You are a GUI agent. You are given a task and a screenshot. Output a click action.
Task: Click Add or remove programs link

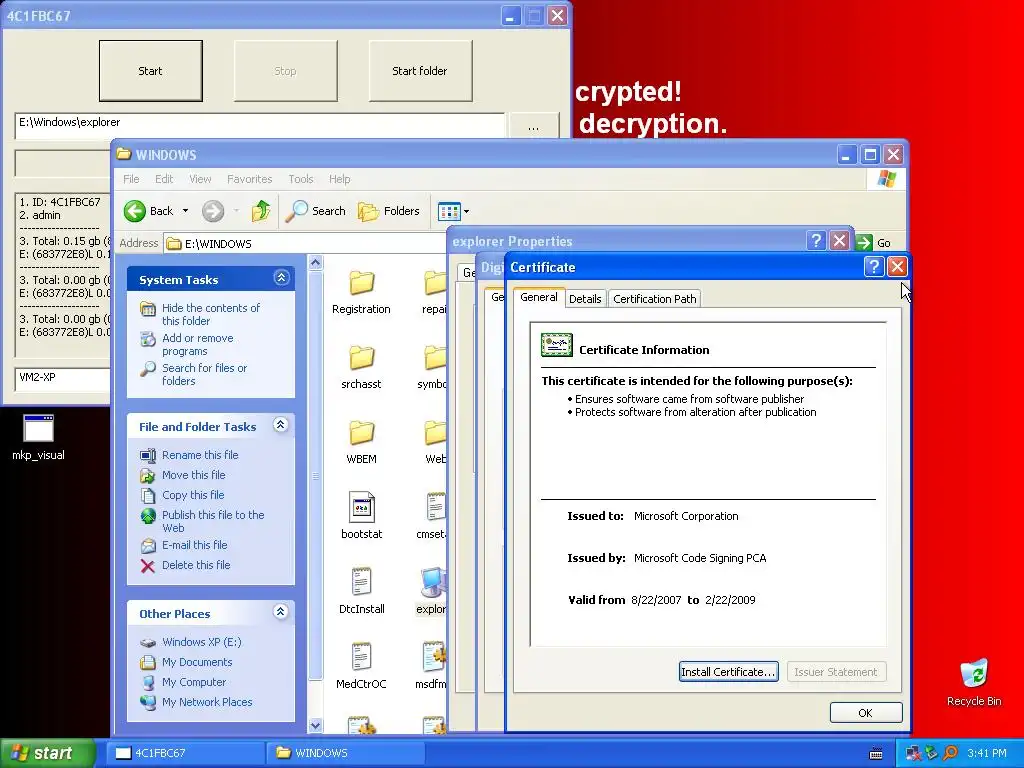[x=197, y=344]
